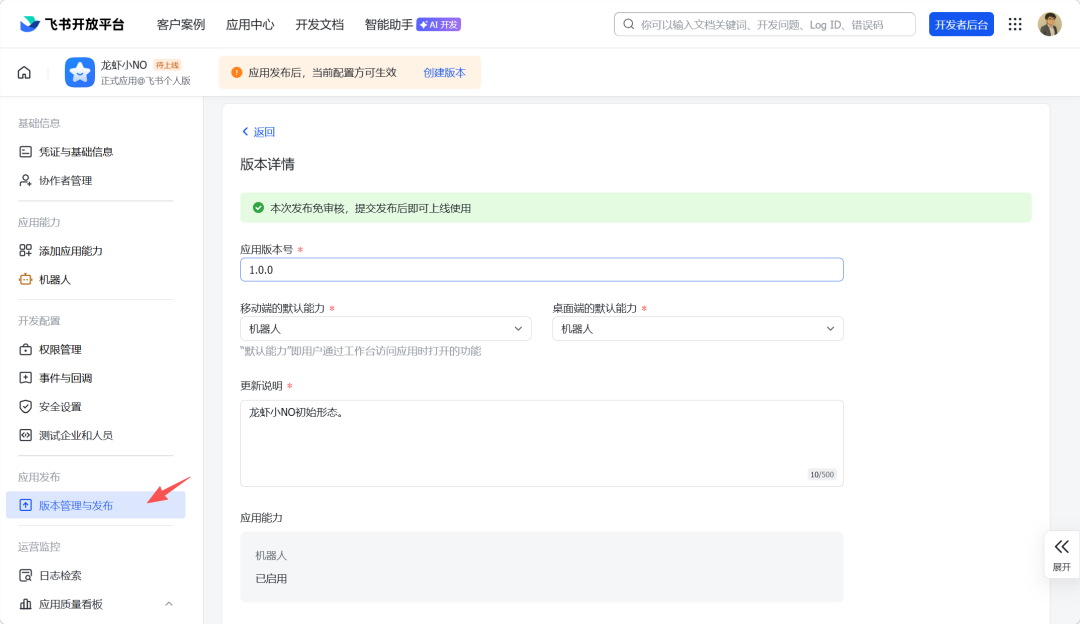Collapse the 应用质量看板 section
This screenshot has height=624, width=1080.
point(168,604)
